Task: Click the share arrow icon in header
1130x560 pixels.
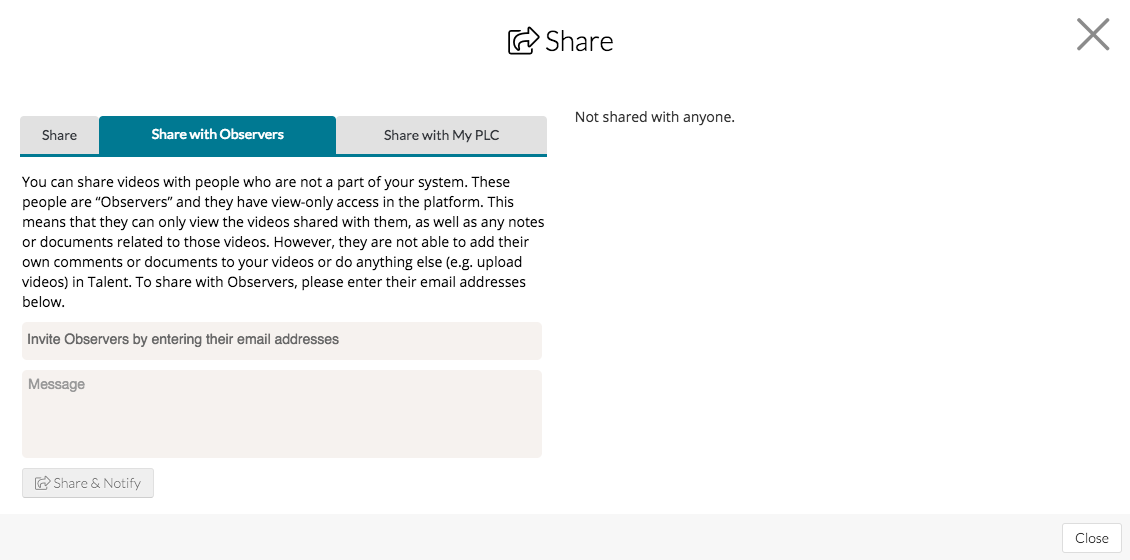Action: pyautogui.click(x=523, y=41)
